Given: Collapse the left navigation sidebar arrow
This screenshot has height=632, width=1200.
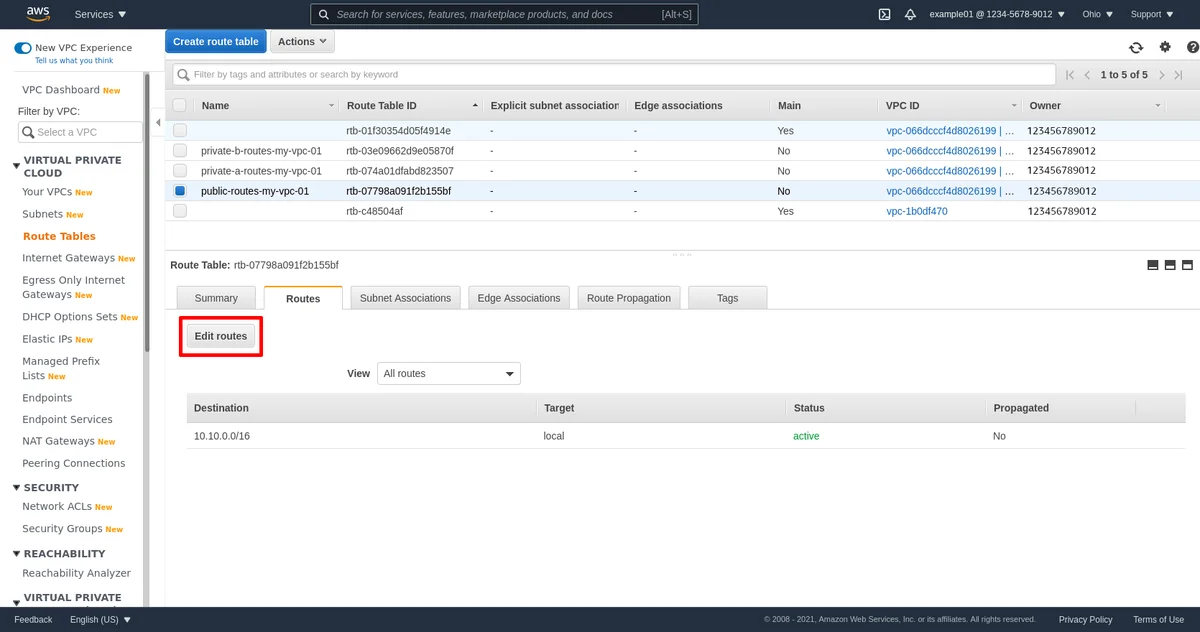Looking at the screenshot, I should point(157,123).
